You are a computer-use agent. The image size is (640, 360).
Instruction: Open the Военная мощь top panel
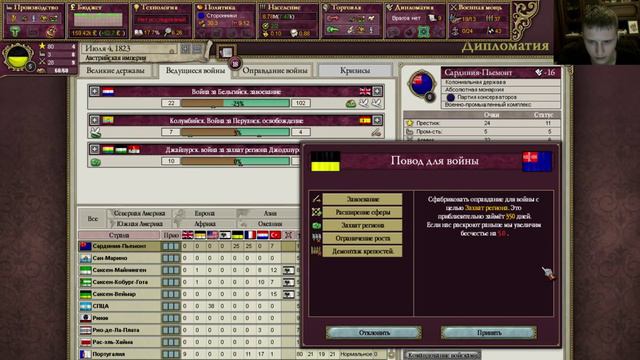tap(479, 20)
